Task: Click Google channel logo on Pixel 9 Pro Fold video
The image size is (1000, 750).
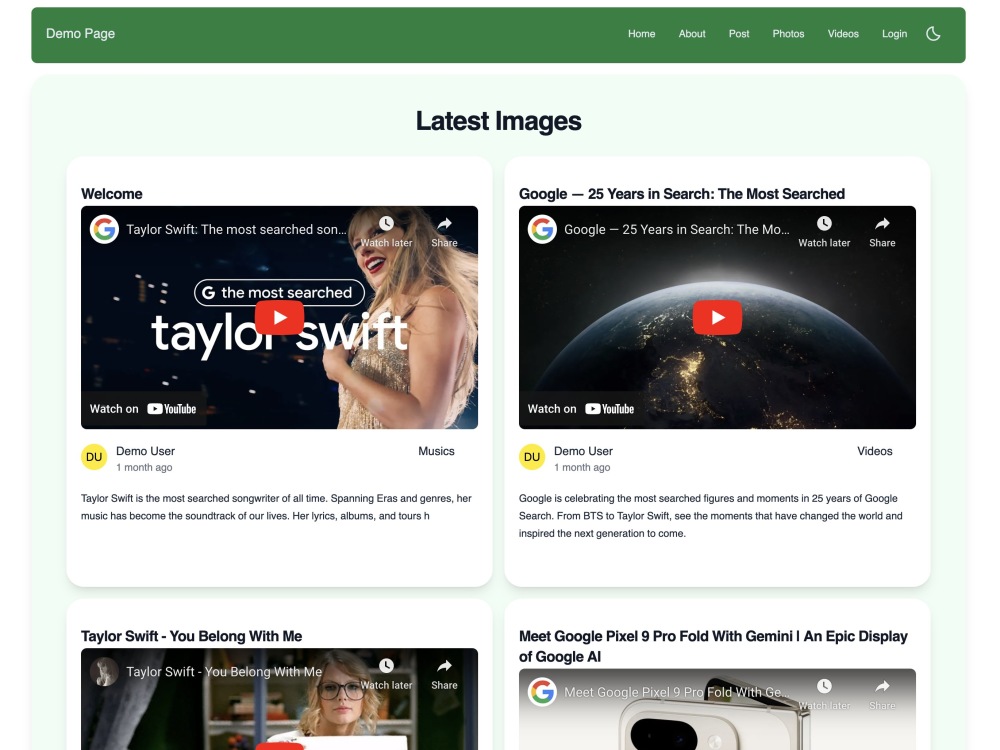Action: 542,692
